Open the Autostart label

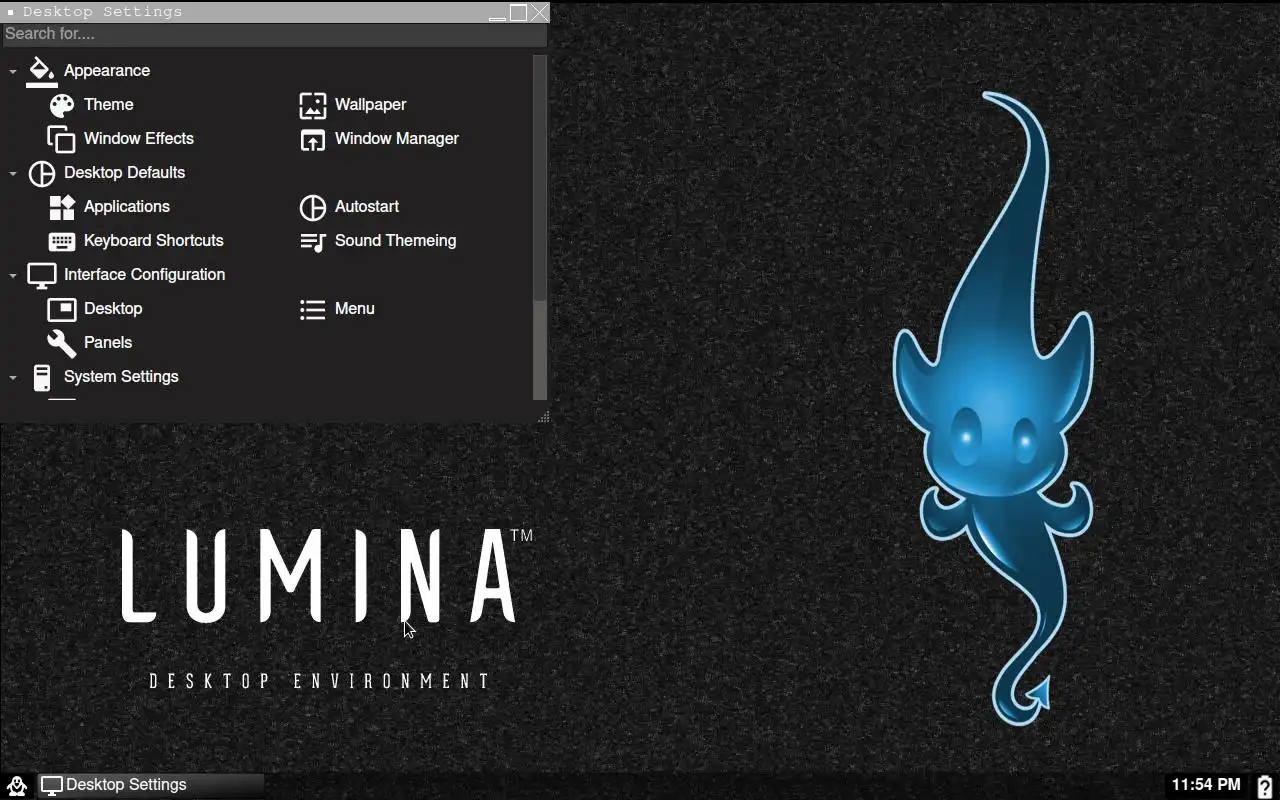coord(367,207)
